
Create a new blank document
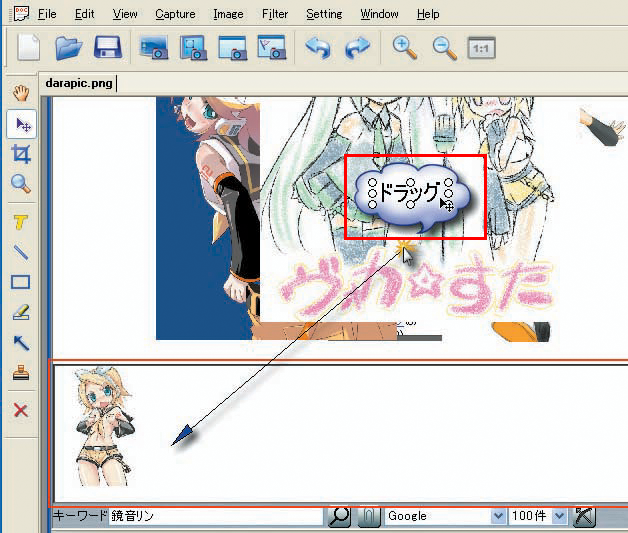click(x=28, y=47)
